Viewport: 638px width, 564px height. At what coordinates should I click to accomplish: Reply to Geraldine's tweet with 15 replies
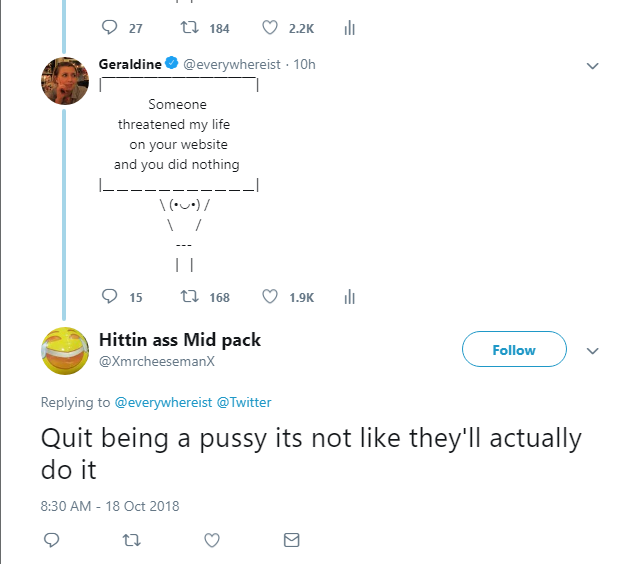109,296
